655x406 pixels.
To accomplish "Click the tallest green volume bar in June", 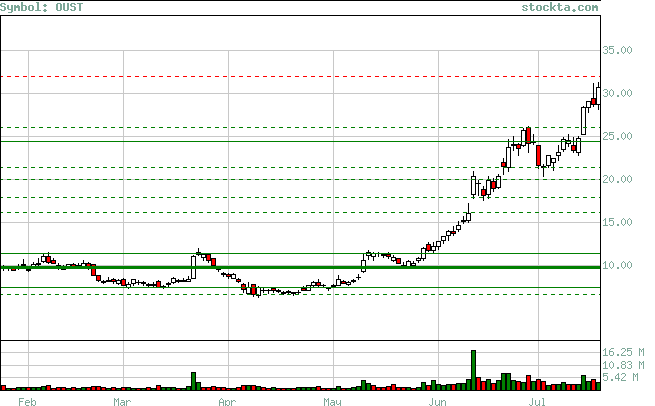I will [x=473, y=370].
